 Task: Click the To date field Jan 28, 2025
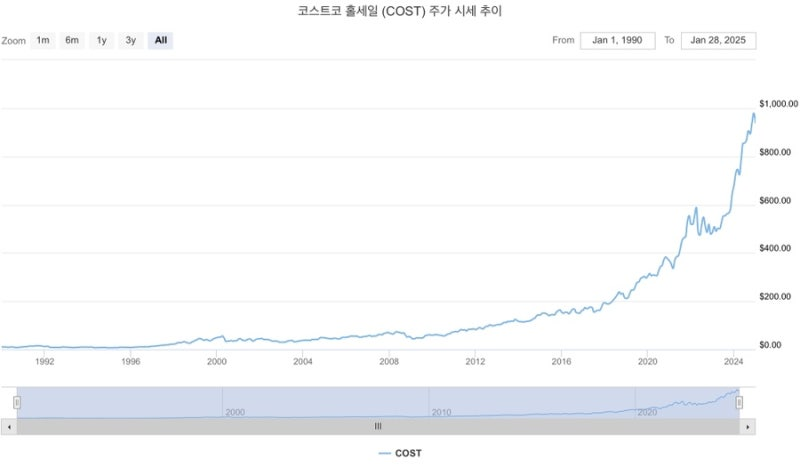[718, 40]
